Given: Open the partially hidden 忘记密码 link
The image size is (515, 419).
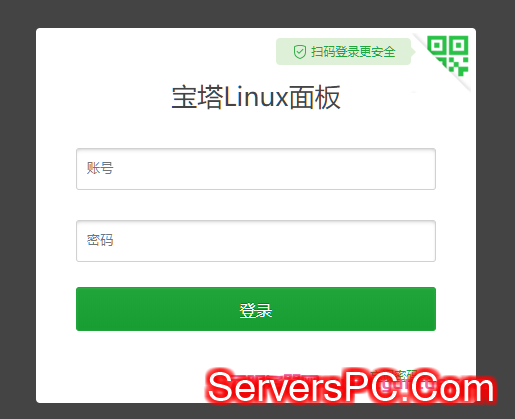Looking at the screenshot, I should click(393, 375).
